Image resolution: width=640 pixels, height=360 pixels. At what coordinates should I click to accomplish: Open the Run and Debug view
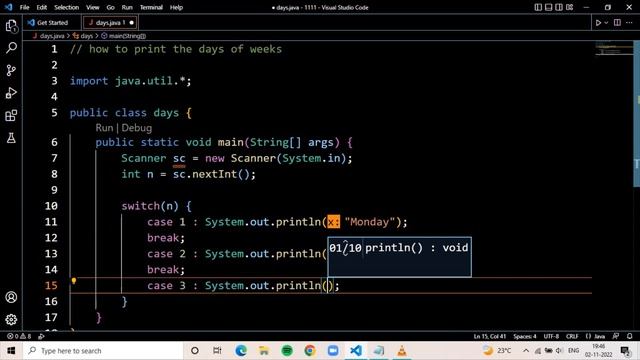coord(11,93)
